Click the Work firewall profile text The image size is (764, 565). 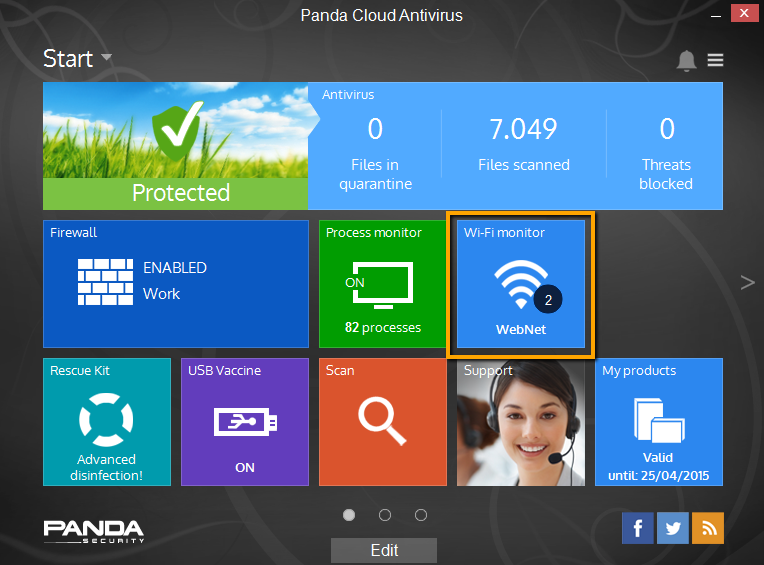coord(161,294)
